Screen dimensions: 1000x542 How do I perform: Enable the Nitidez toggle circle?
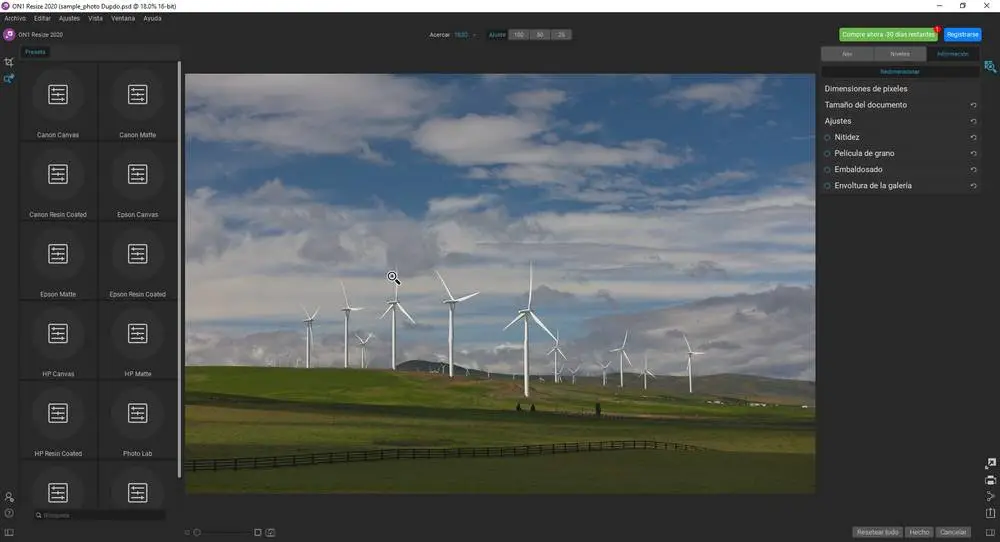click(x=828, y=137)
